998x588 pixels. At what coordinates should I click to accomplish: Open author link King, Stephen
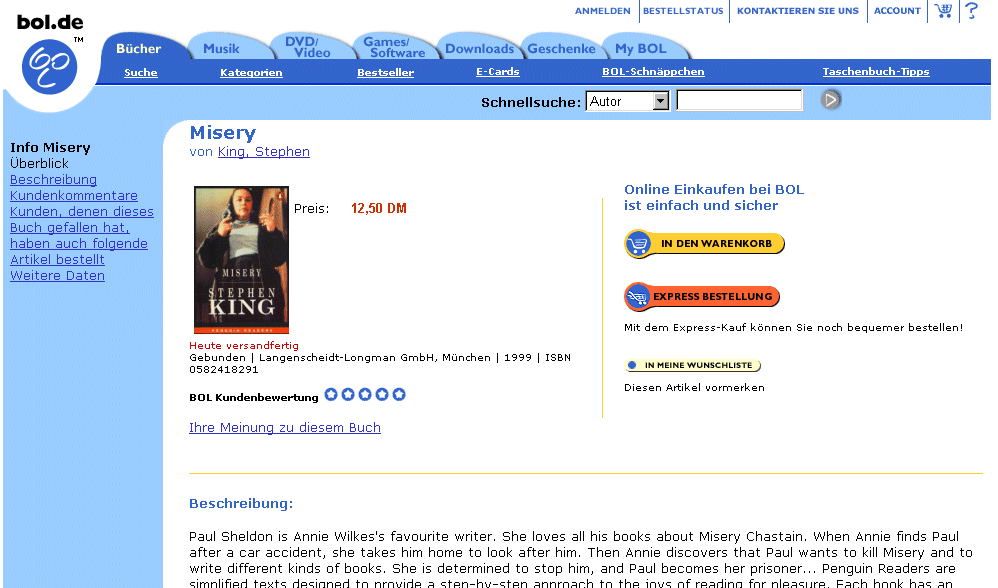(x=264, y=151)
